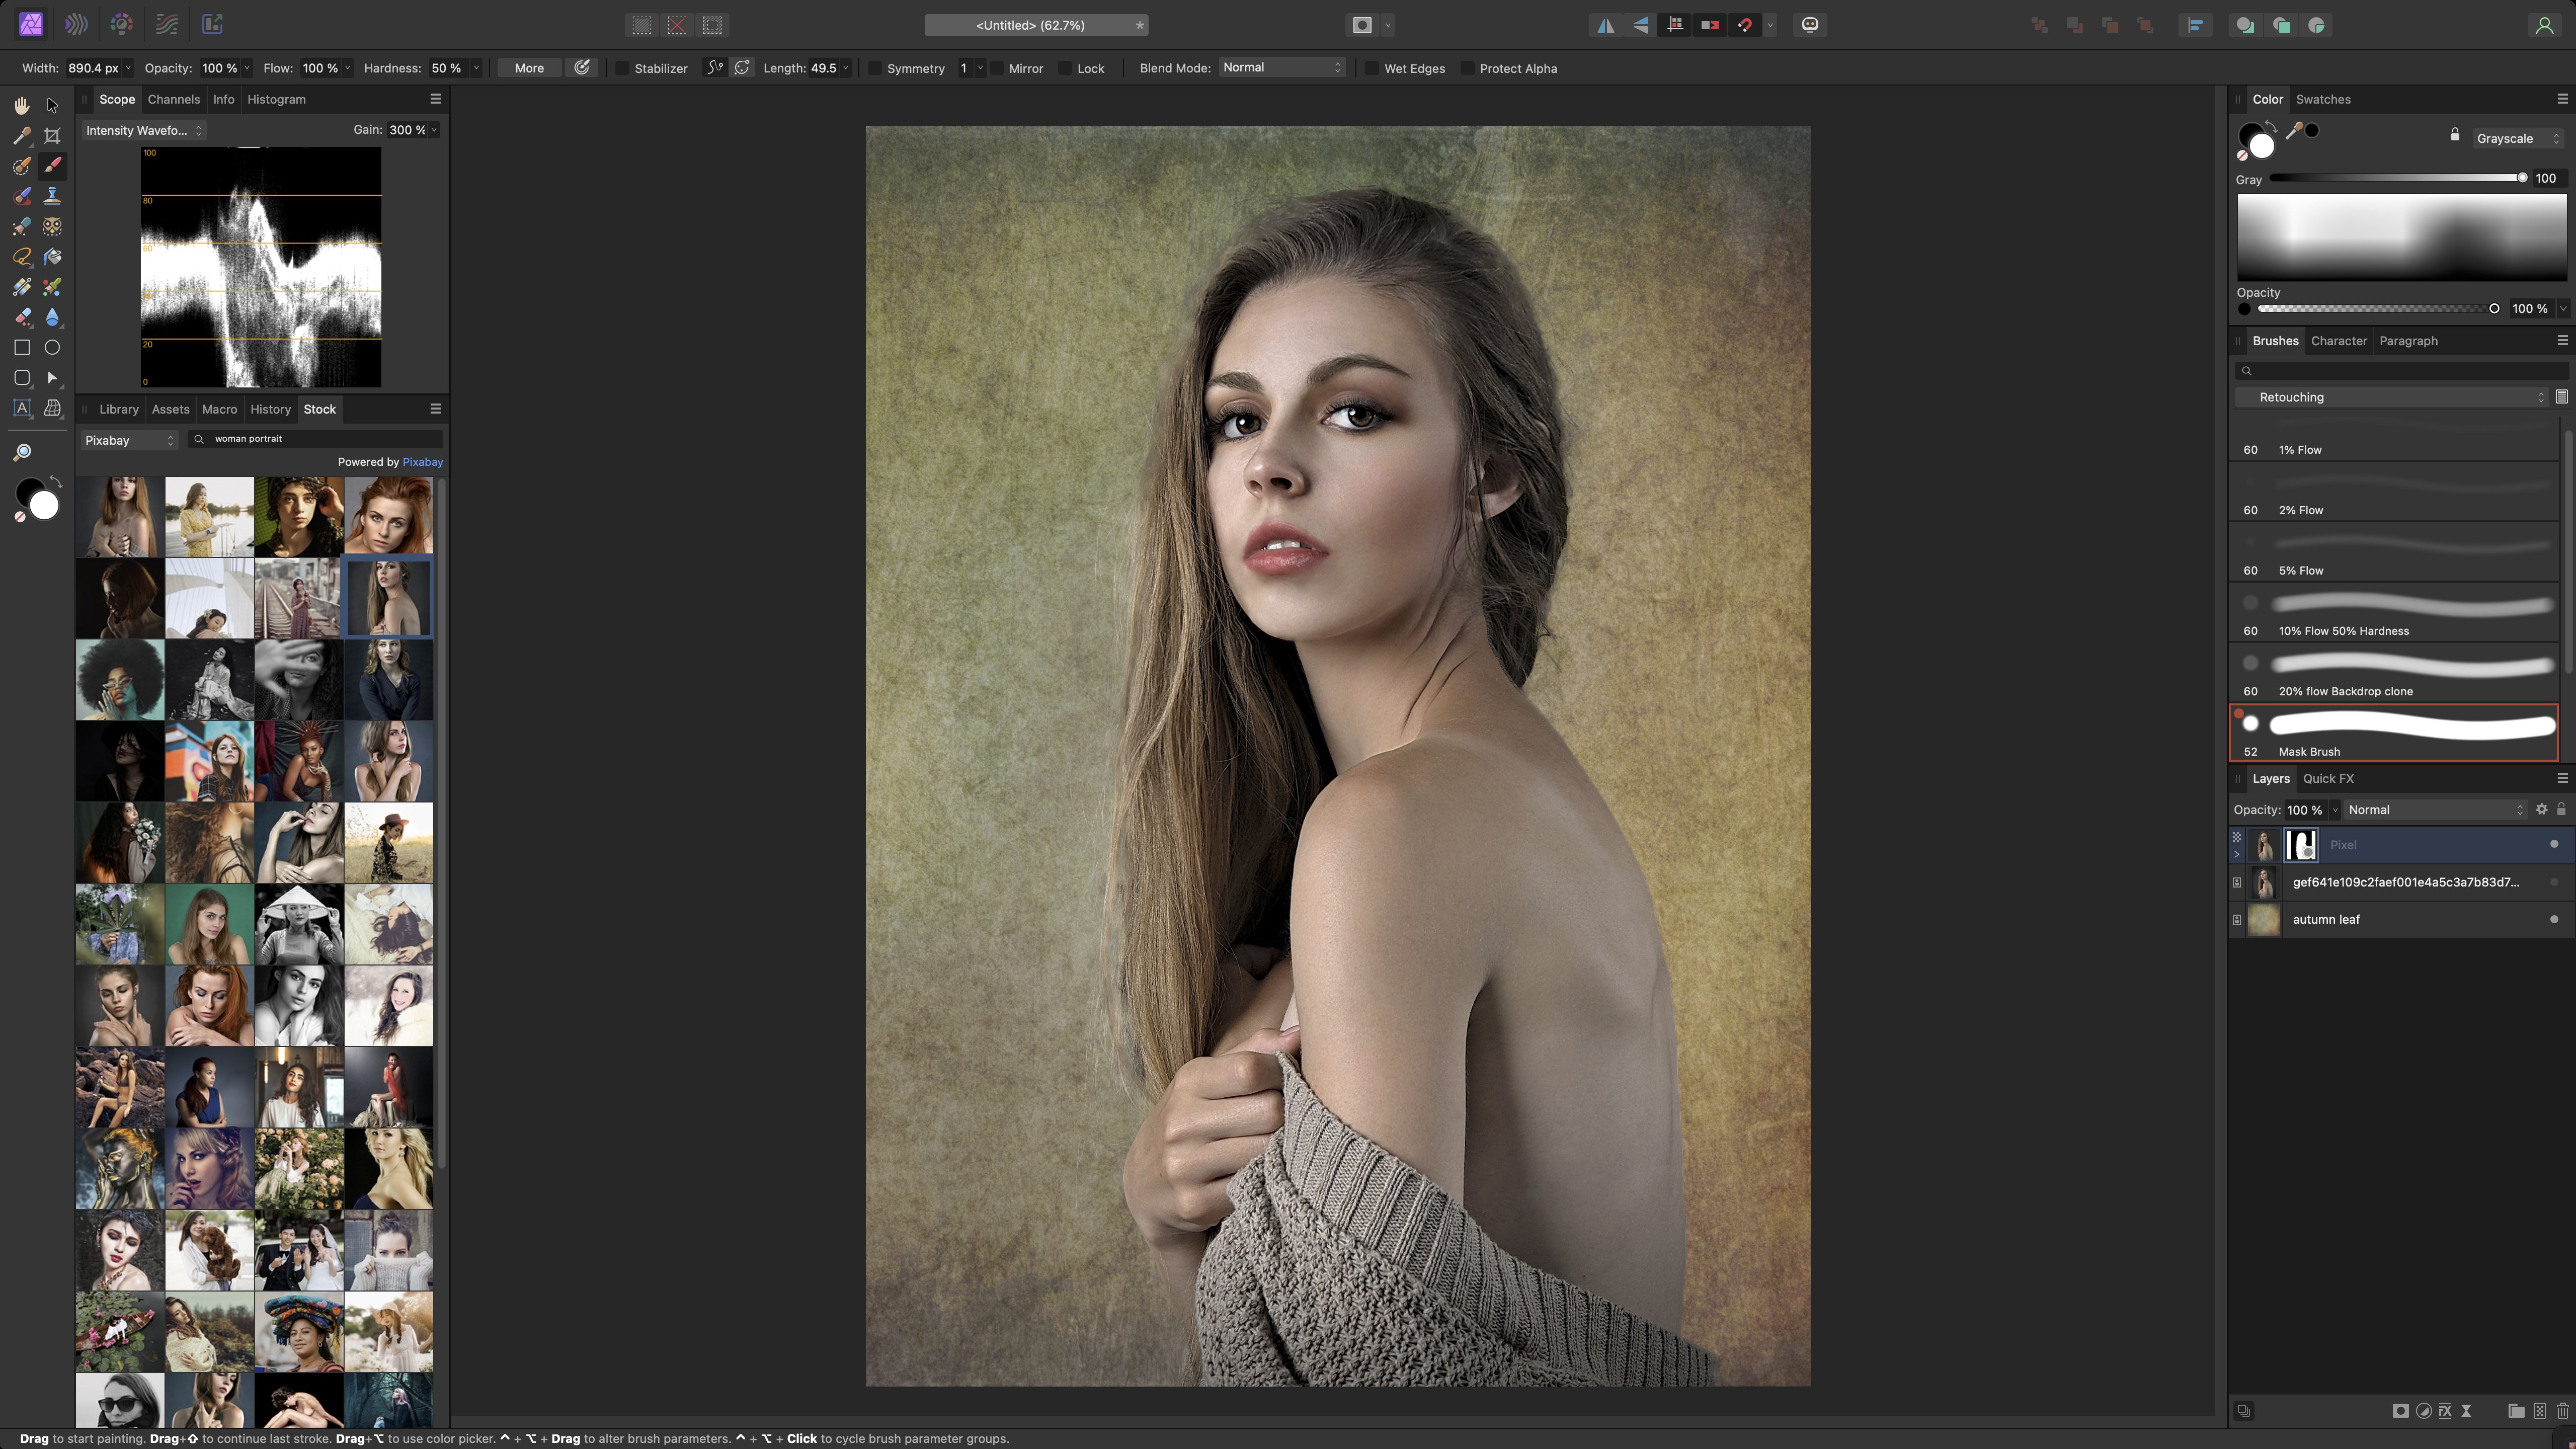Viewport: 2576px width, 1449px height.
Task: Select the 10% Flow 50% Hardness brush
Action: pyautogui.click(x=2394, y=613)
